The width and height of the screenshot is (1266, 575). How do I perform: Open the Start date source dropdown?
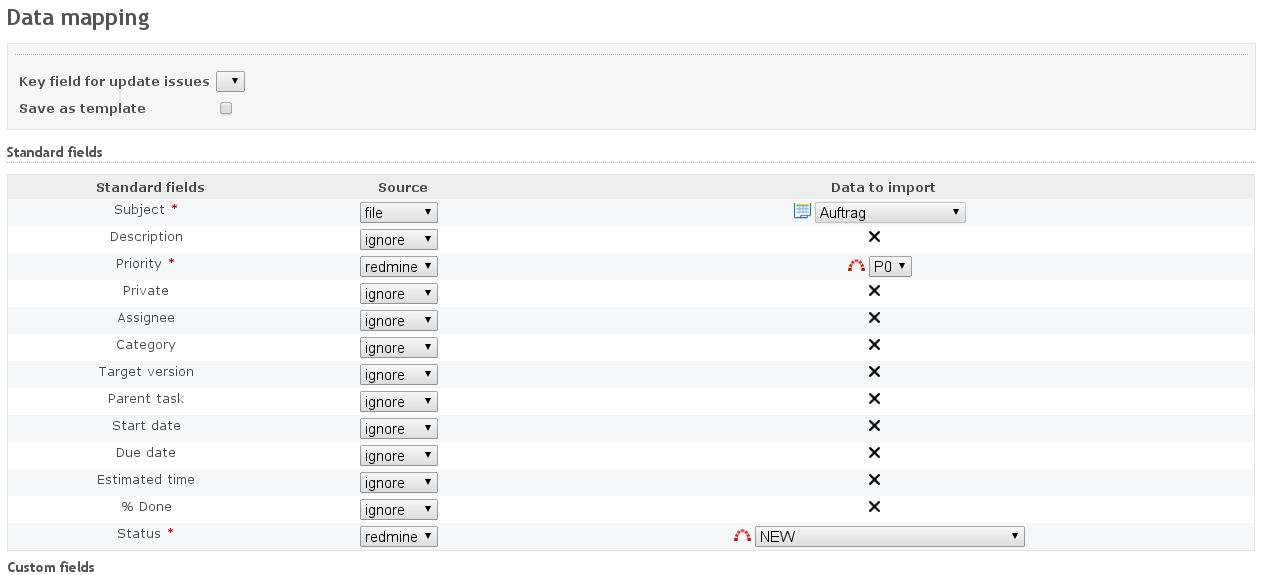pos(398,429)
